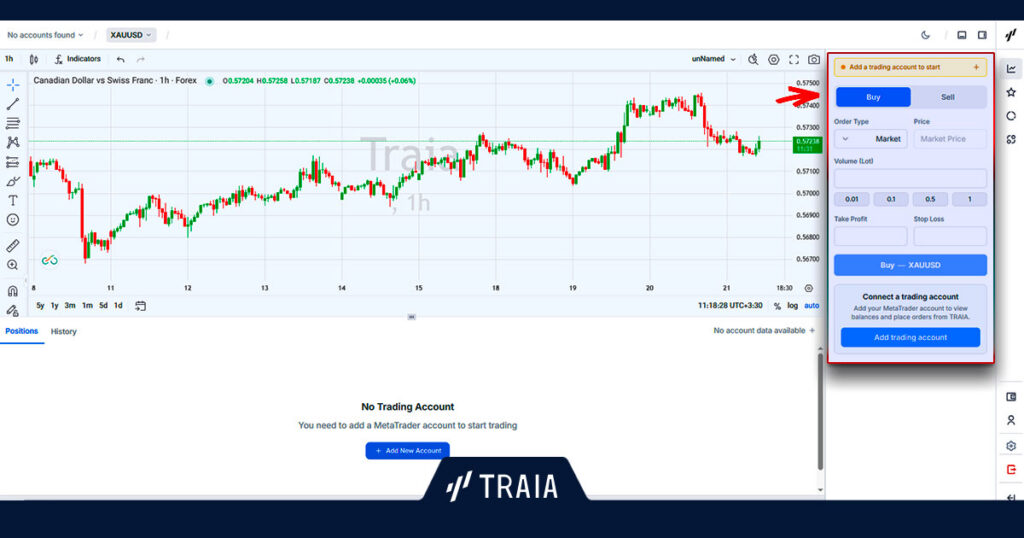The image size is (1024, 538).
Task: Set volume preset to 0.01
Action: coord(852,199)
